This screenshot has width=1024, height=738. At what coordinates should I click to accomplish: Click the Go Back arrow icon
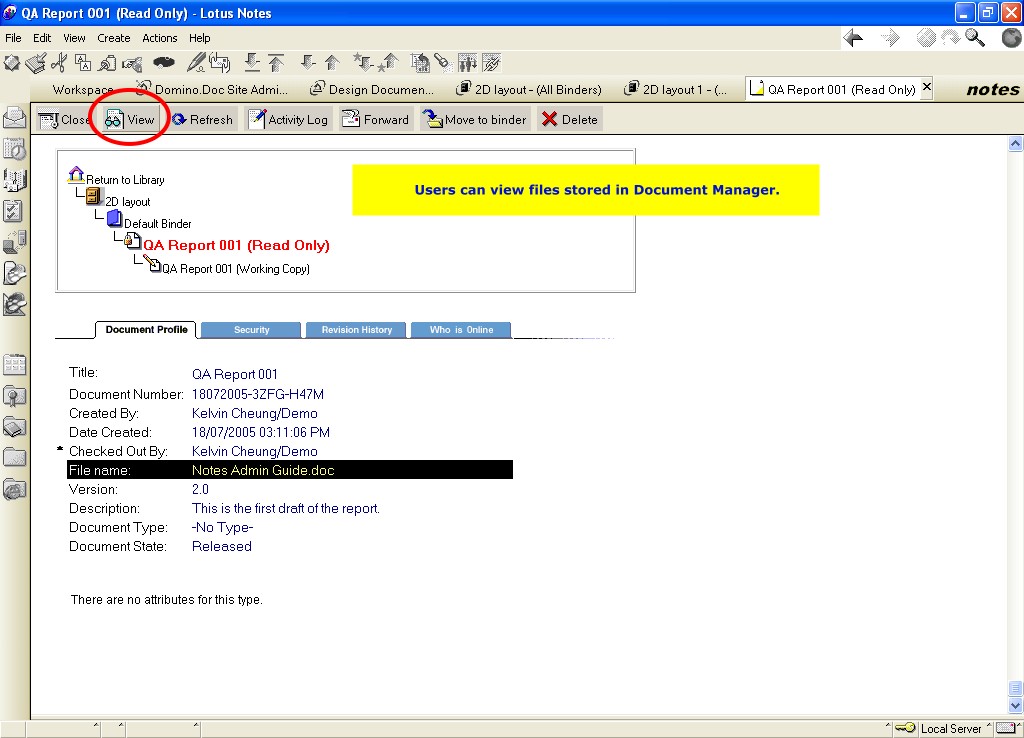tap(853, 38)
